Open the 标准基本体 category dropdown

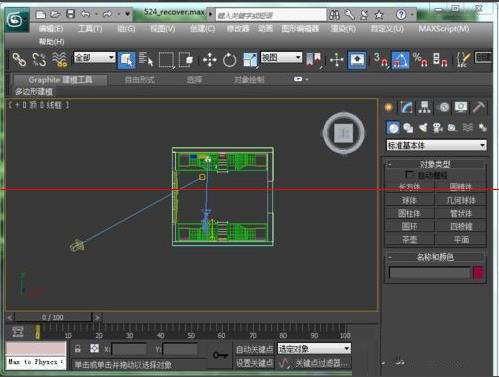436,145
